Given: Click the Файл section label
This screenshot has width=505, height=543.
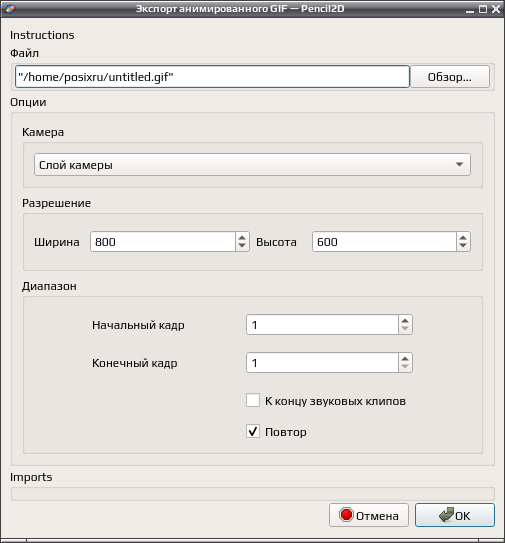Looking at the screenshot, I should coord(24,53).
